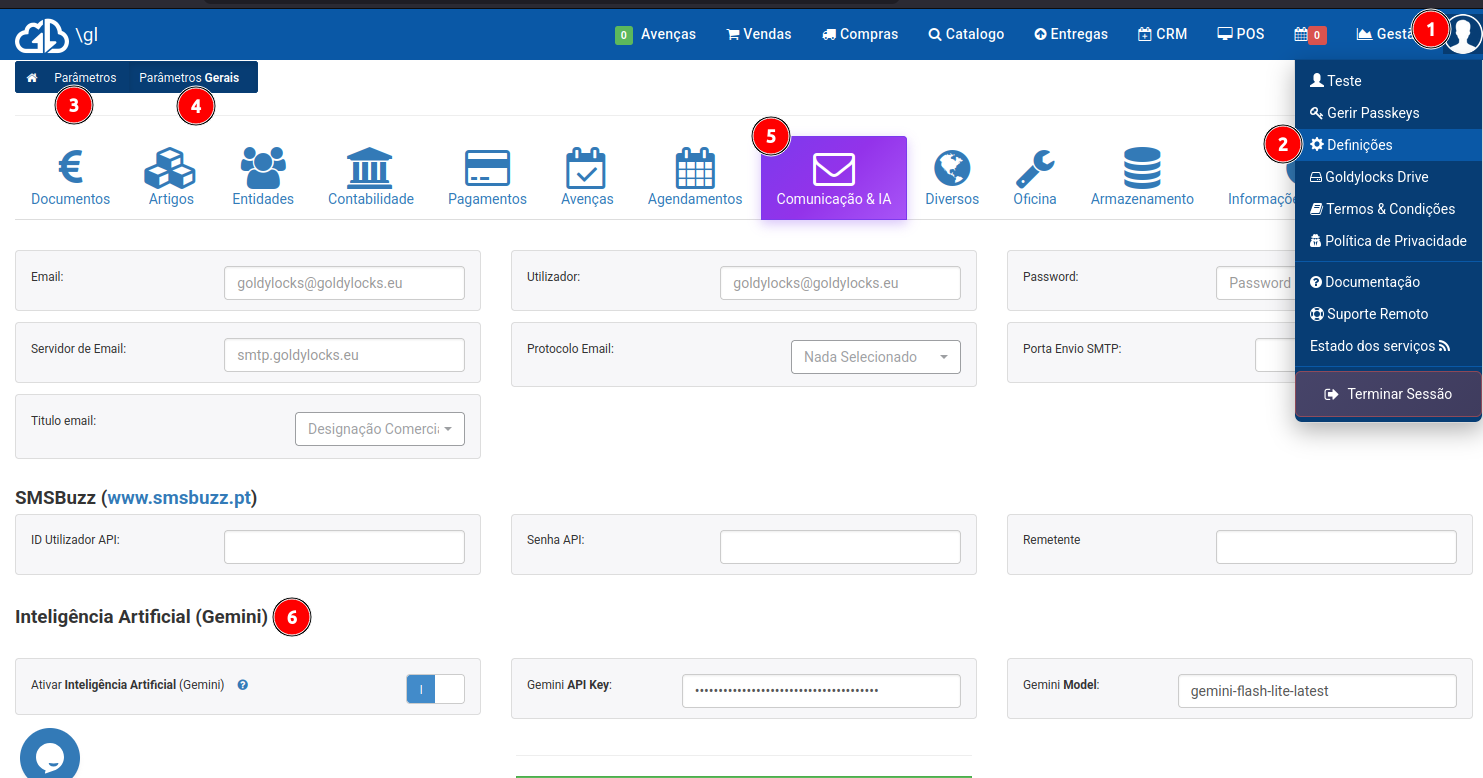Select the Comunicação & IA tab

(x=834, y=178)
